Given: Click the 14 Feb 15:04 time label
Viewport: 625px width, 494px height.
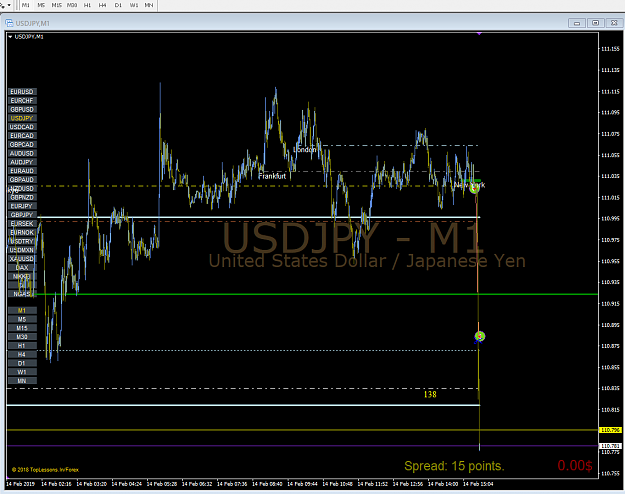Looking at the screenshot, I should click(478, 484).
